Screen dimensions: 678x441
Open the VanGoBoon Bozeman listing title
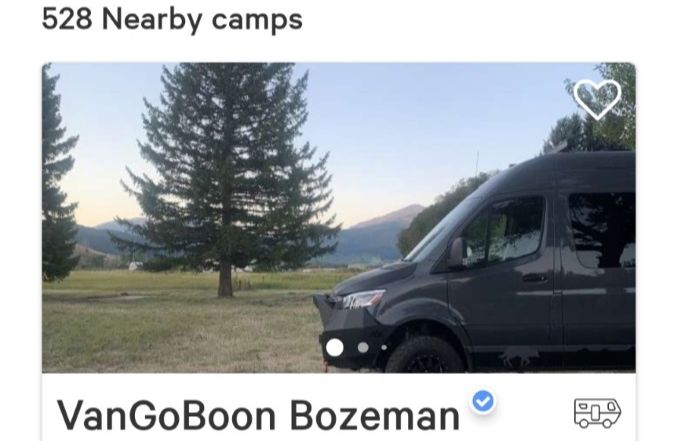coord(258,415)
